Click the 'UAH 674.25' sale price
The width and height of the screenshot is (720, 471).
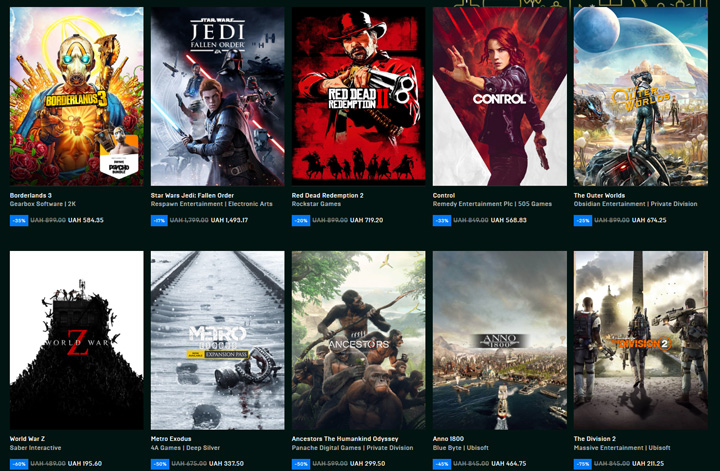tap(650, 220)
